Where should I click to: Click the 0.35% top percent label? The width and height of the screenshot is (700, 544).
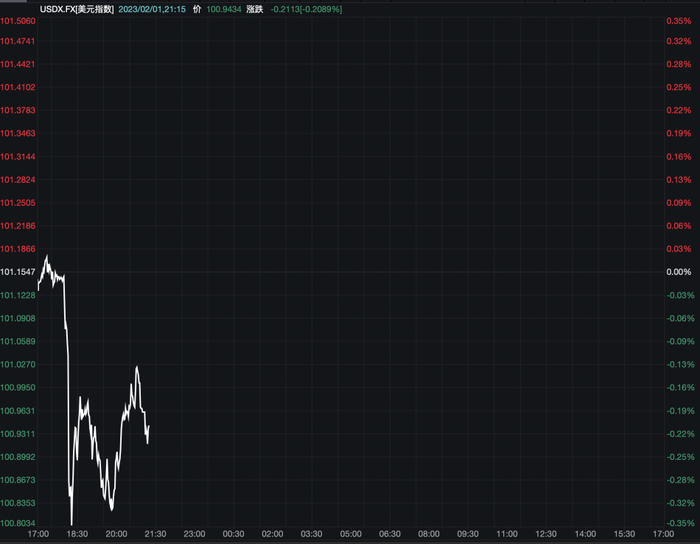pyautogui.click(x=679, y=18)
